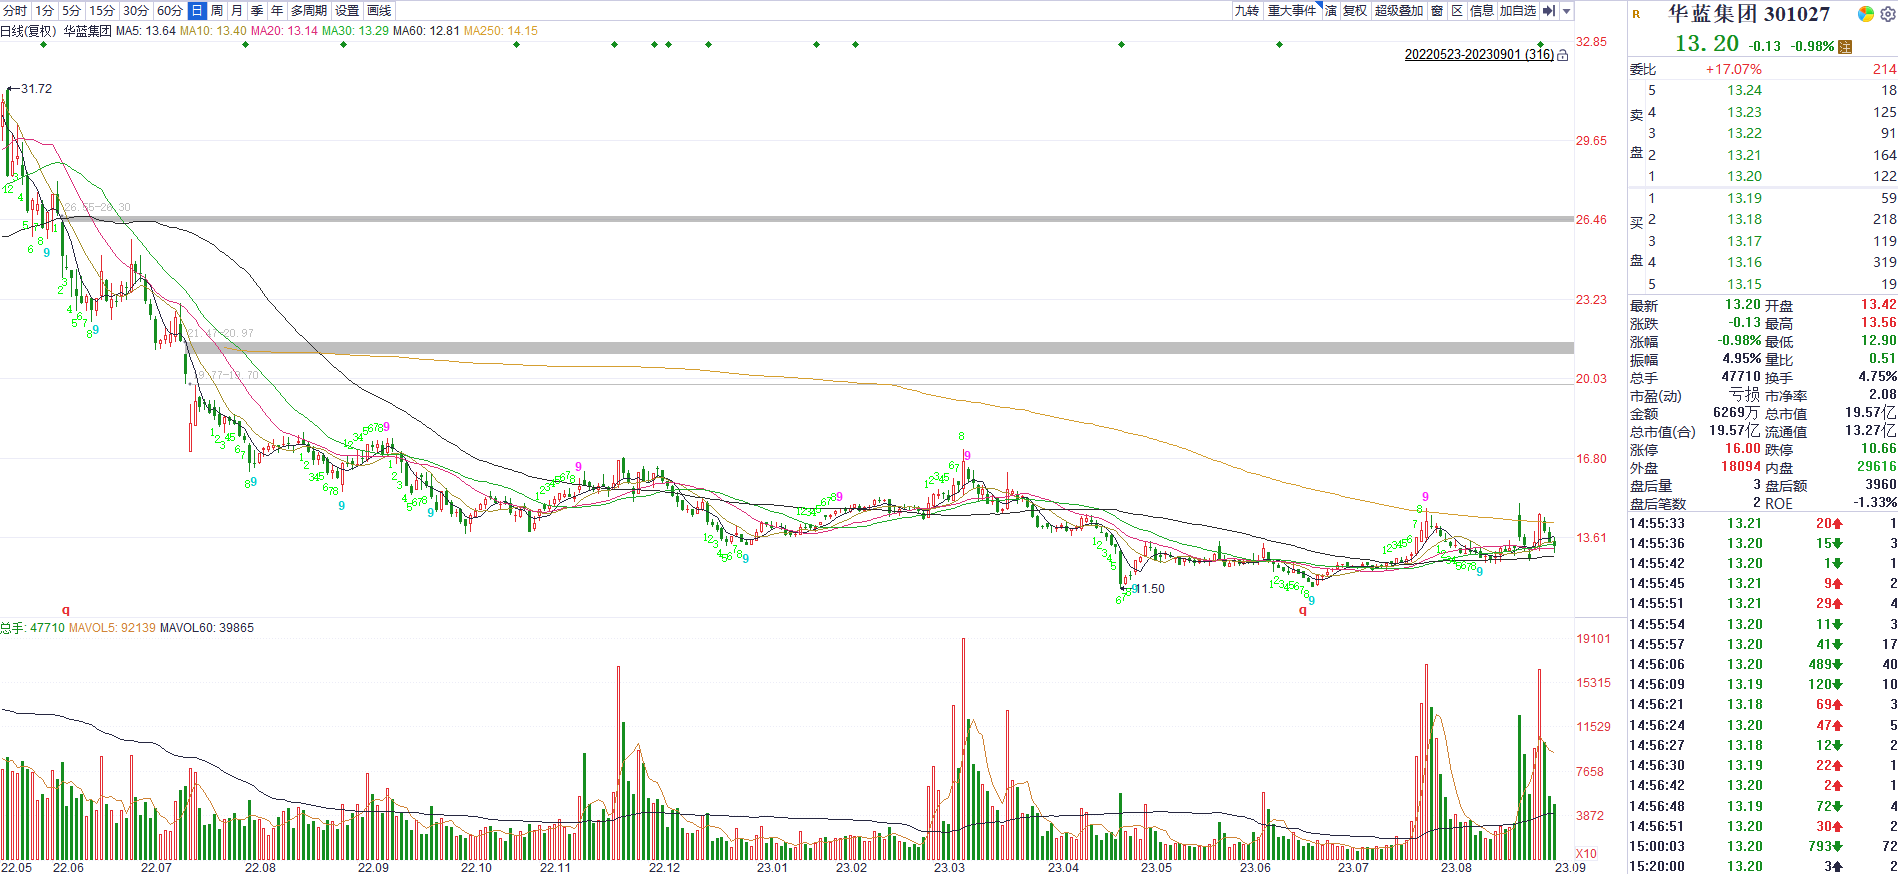Switch to 周 weekly period
This screenshot has height=874, width=1898.
coord(217,11)
